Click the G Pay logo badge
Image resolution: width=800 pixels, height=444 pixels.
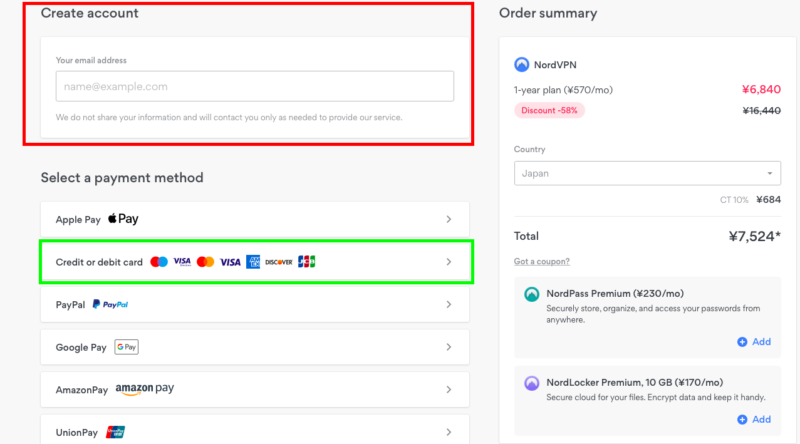click(x=127, y=347)
